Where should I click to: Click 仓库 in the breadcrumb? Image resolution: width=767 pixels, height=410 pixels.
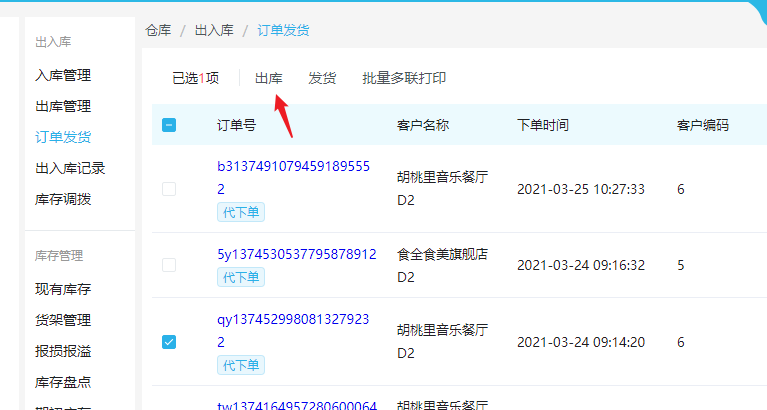[x=158, y=30]
